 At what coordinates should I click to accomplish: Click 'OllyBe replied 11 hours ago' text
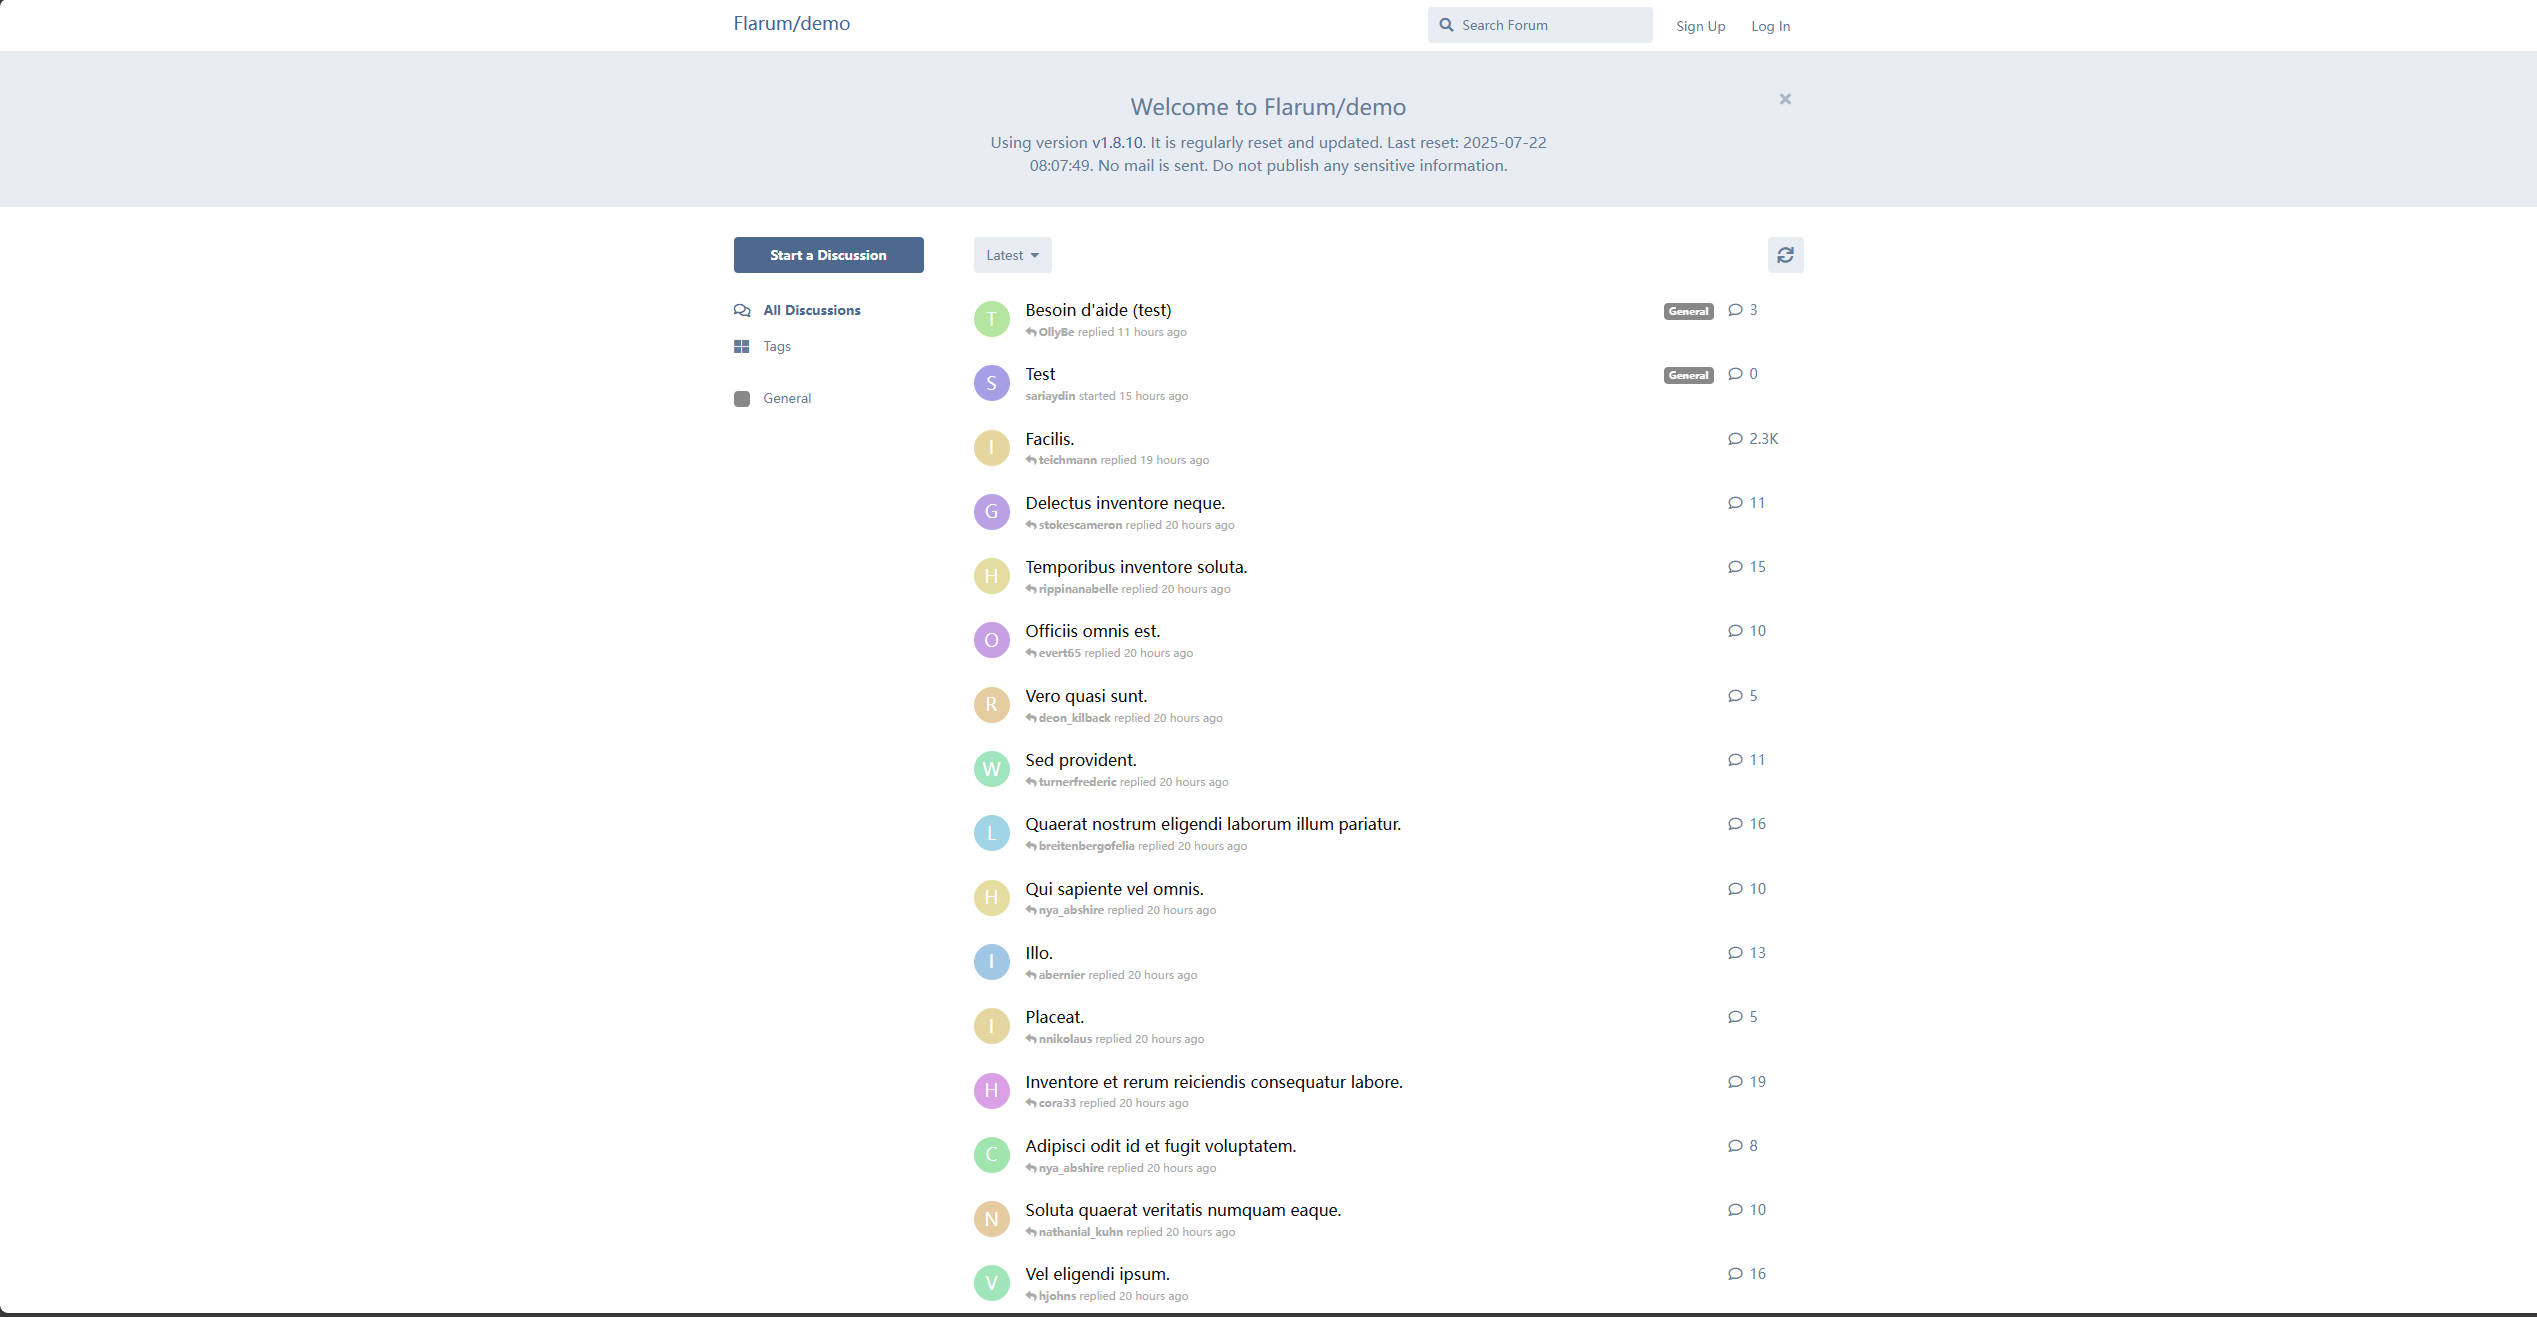1106,332
